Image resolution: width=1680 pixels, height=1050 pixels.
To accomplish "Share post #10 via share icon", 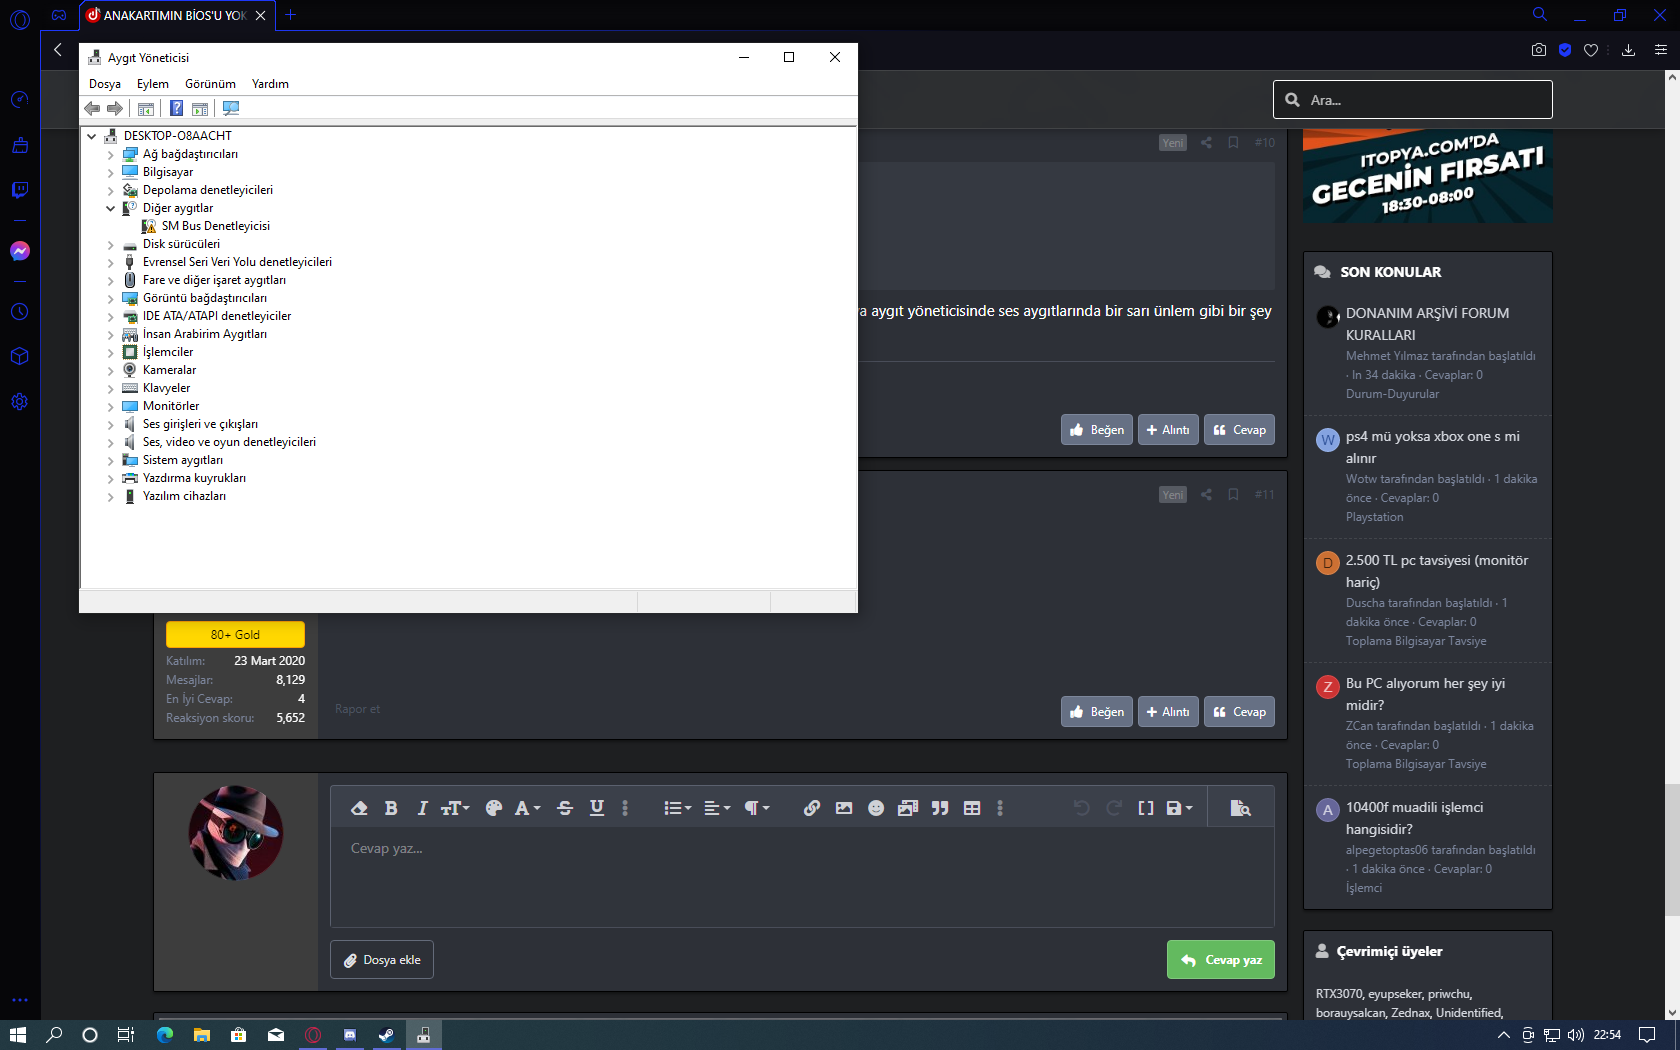I will 1206,143.
